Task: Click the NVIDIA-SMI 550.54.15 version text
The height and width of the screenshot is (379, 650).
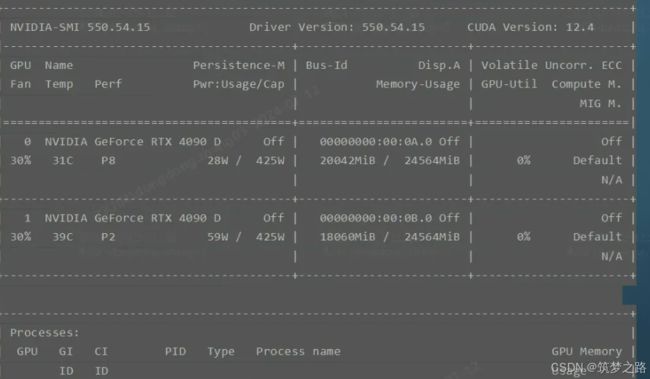Action: [80, 27]
